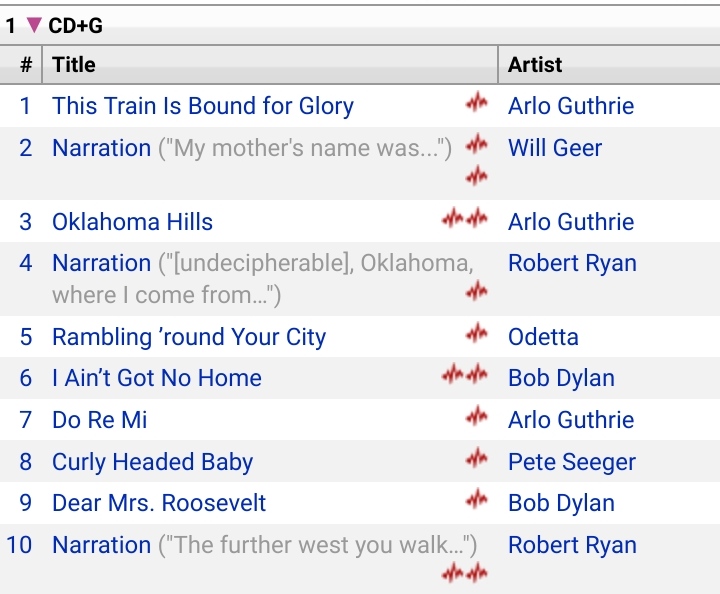The height and width of the screenshot is (594, 720).
Task: Collapse the CD+G medium disclosure triangle
Action: [x=34, y=25]
